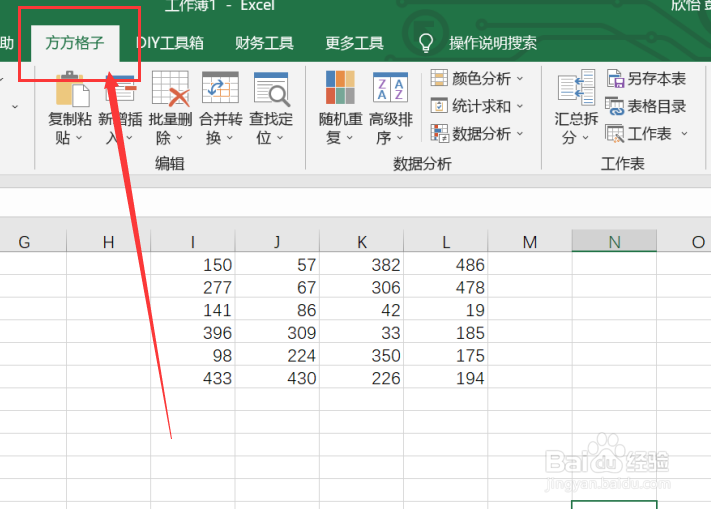The height and width of the screenshot is (509, 711).
Task: Click the 颜色分析 button label
Action: coord(481,78)
